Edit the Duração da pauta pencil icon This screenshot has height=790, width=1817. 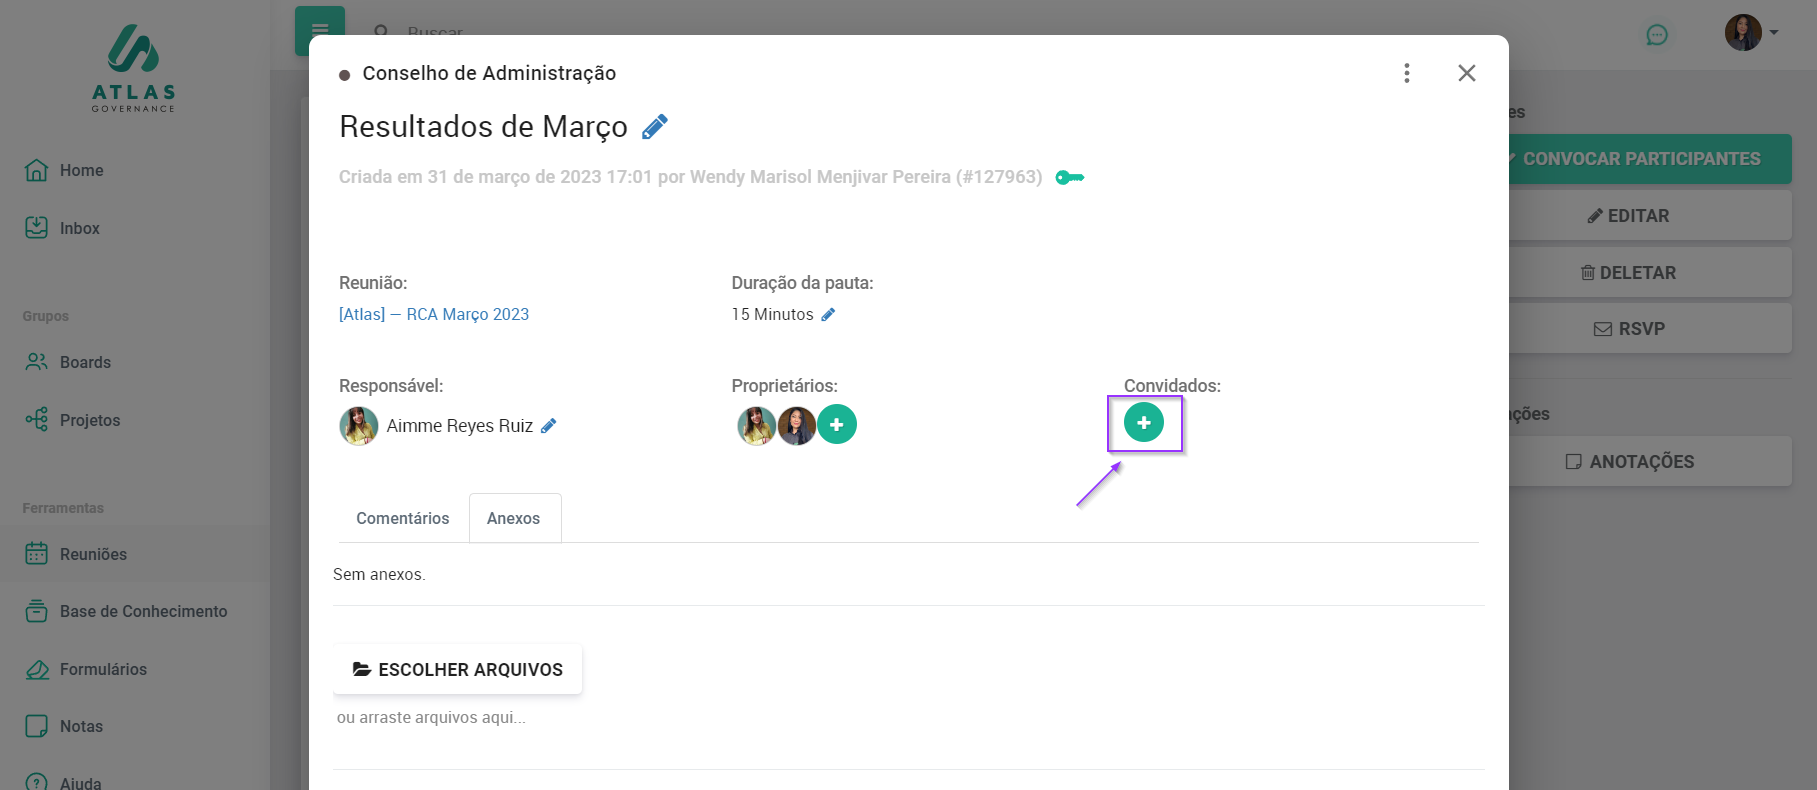point(828,315)
